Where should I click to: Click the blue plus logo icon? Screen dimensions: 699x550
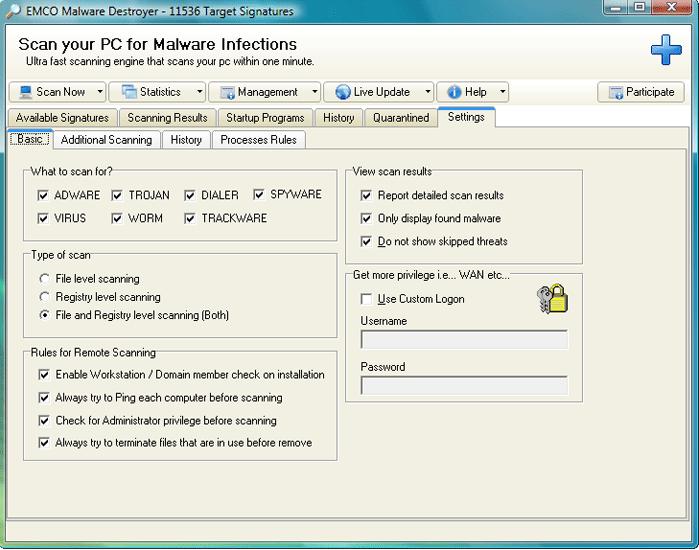pos(666,50)
